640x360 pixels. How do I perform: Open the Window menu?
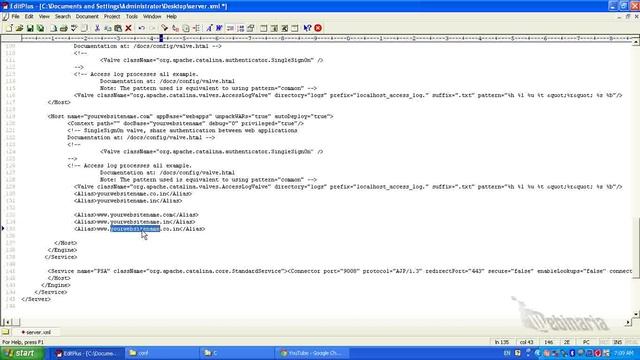click(x=152, y=16)
